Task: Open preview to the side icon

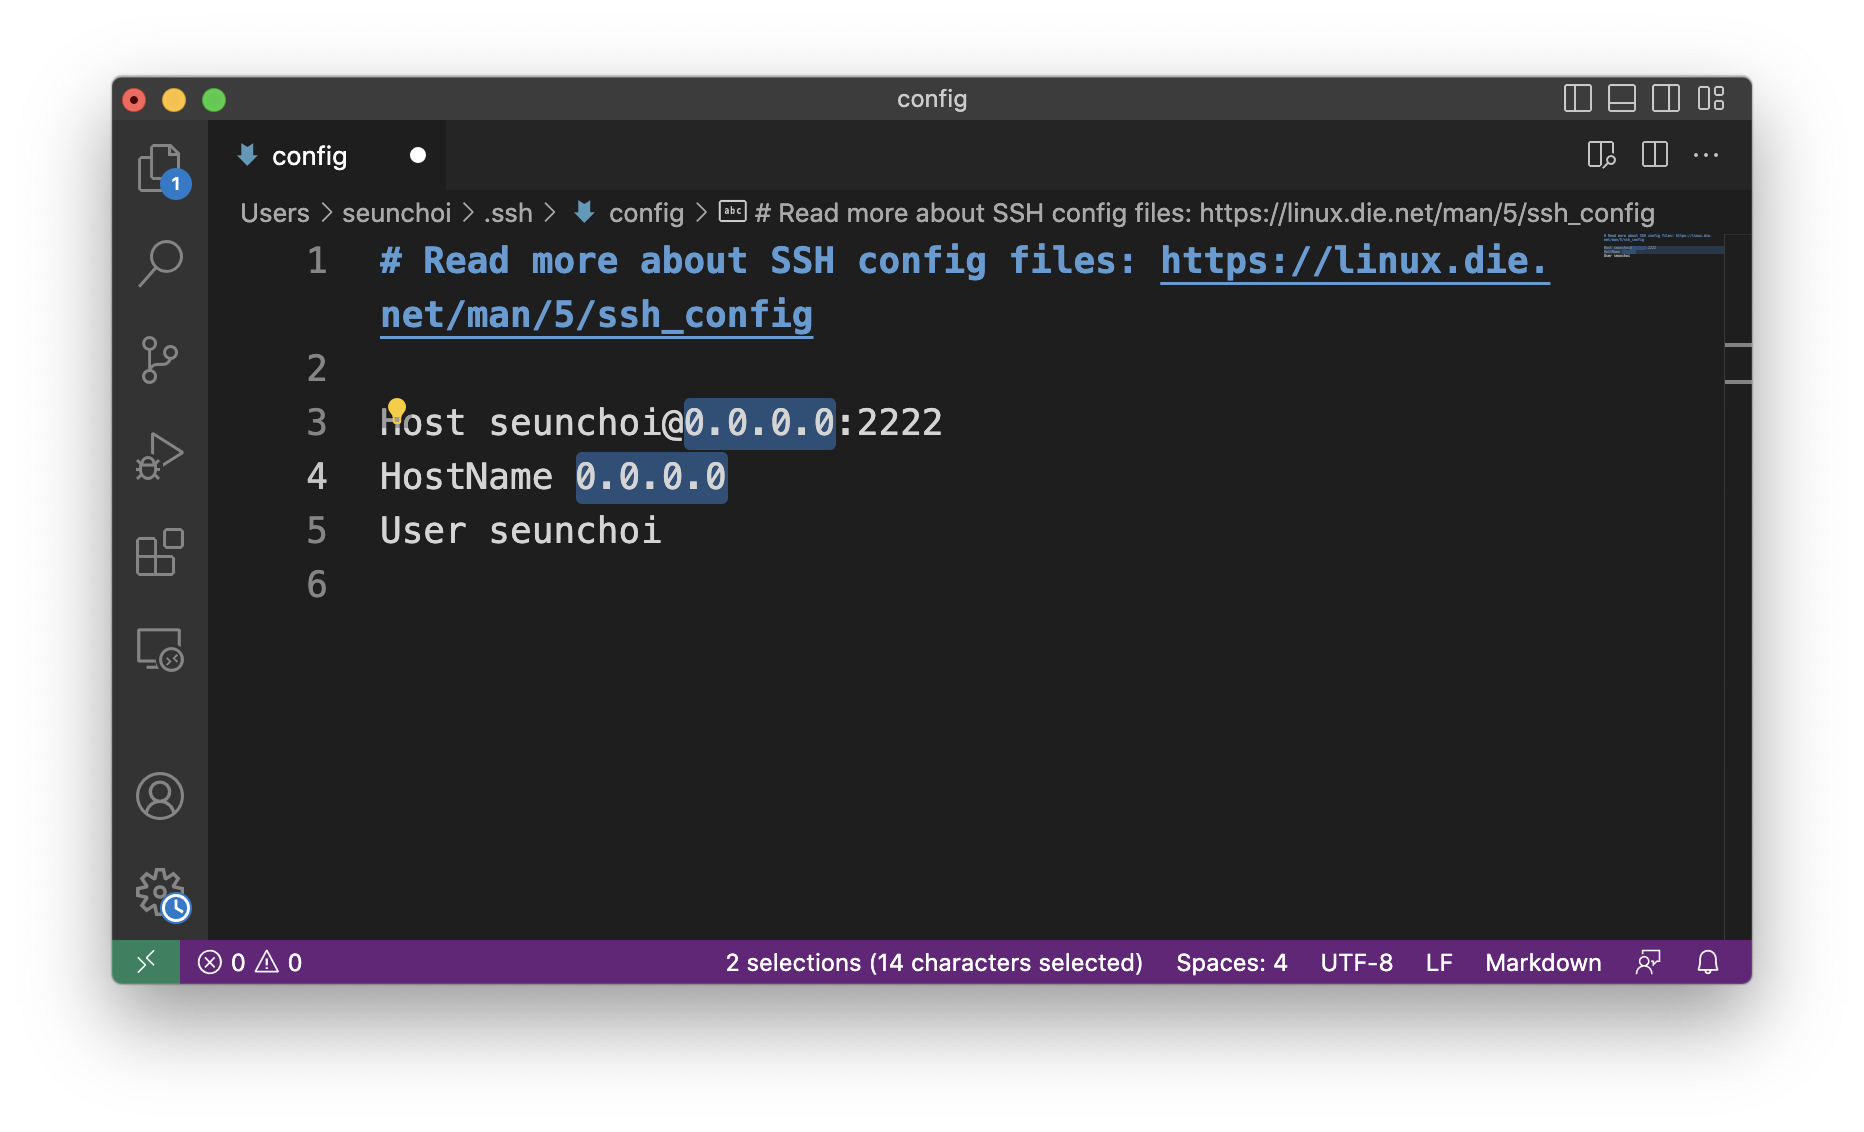Action: (x=1602, y=155)
